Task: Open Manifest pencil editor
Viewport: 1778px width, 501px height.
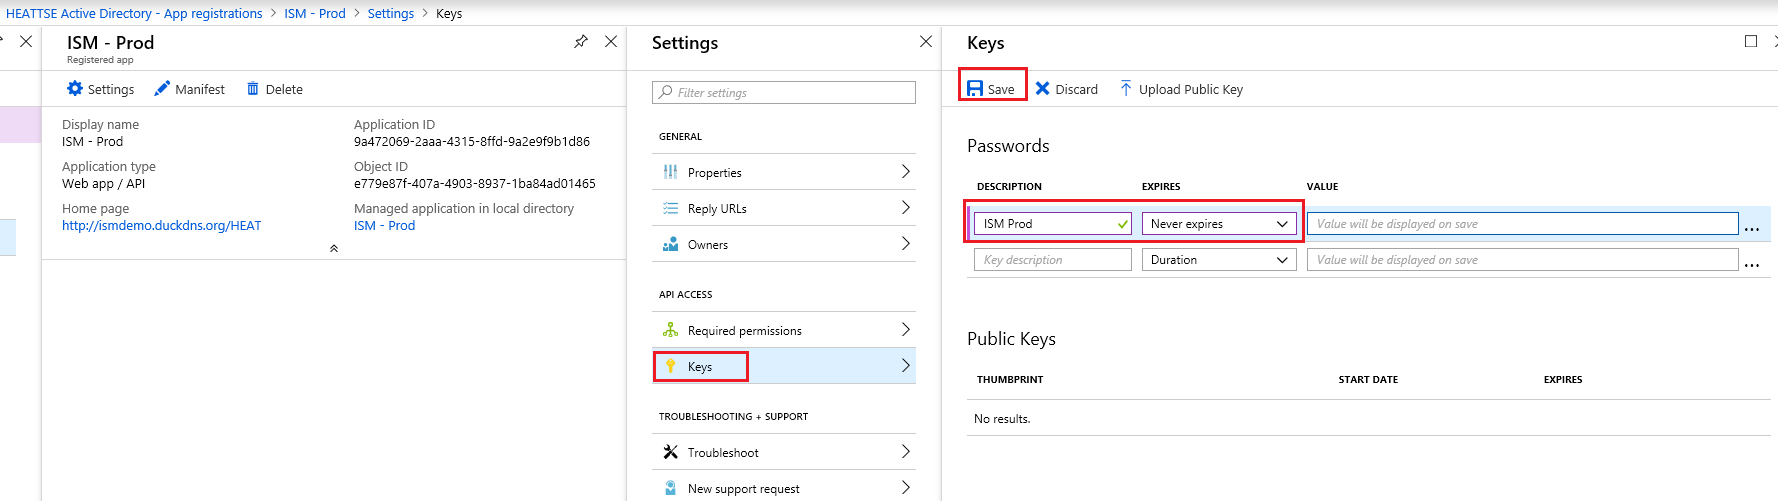Action: (x=162, y=89)
